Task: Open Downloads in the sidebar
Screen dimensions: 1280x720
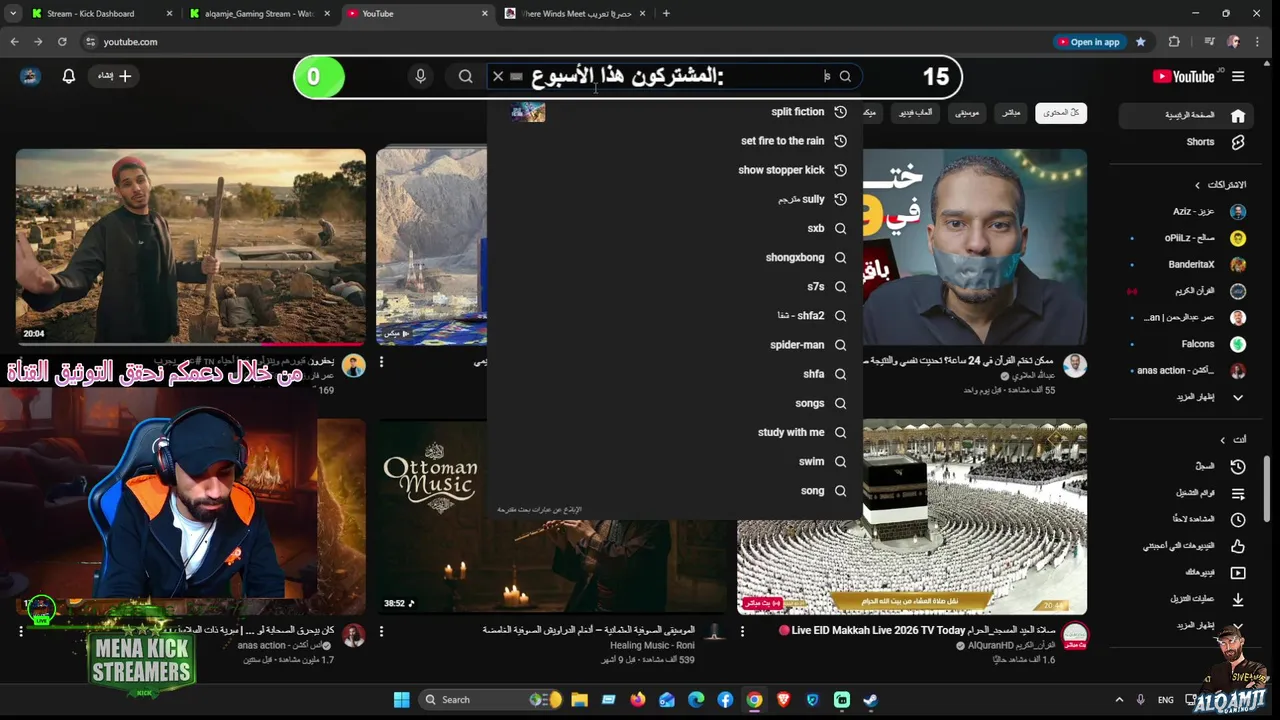Action: point(1186,599)
